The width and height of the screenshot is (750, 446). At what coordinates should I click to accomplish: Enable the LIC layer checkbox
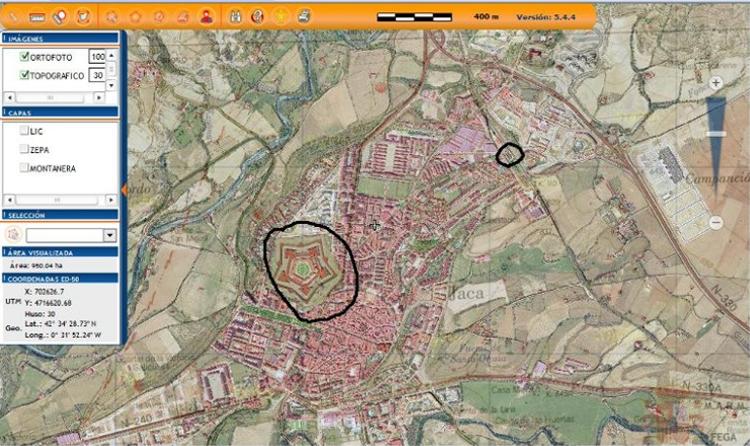(25, 131)
